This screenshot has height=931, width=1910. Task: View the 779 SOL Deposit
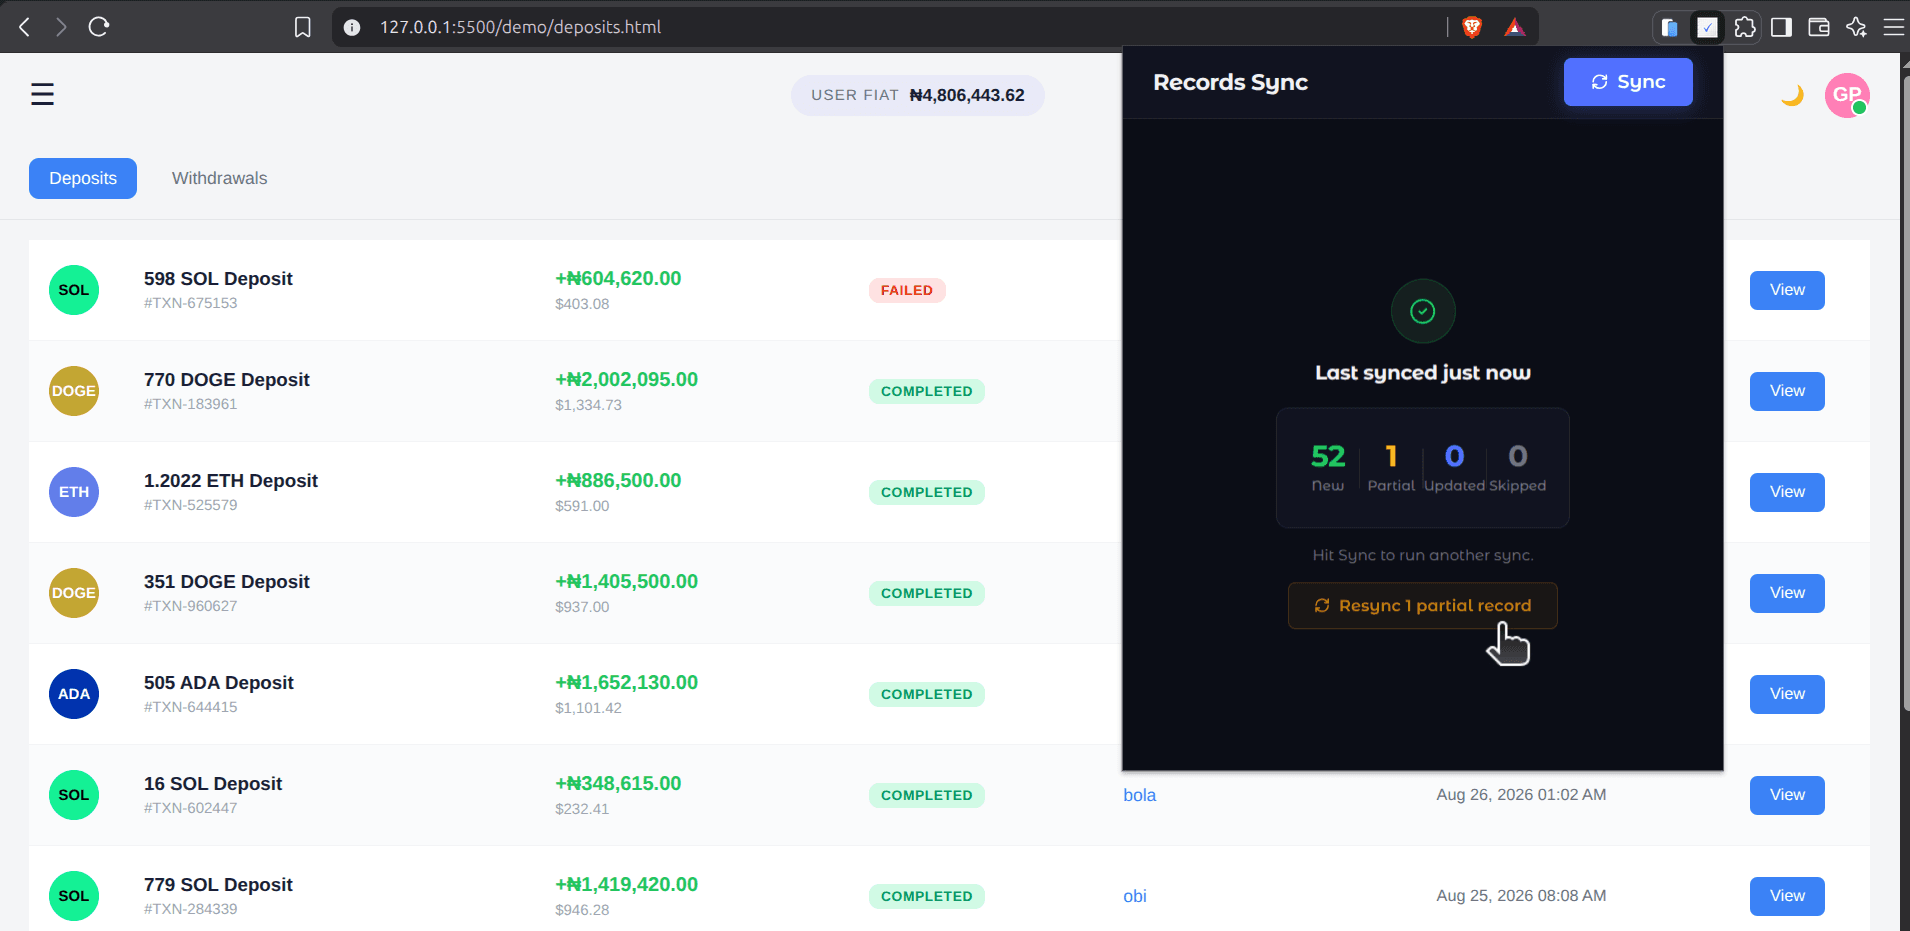[x=1787, y=896]
